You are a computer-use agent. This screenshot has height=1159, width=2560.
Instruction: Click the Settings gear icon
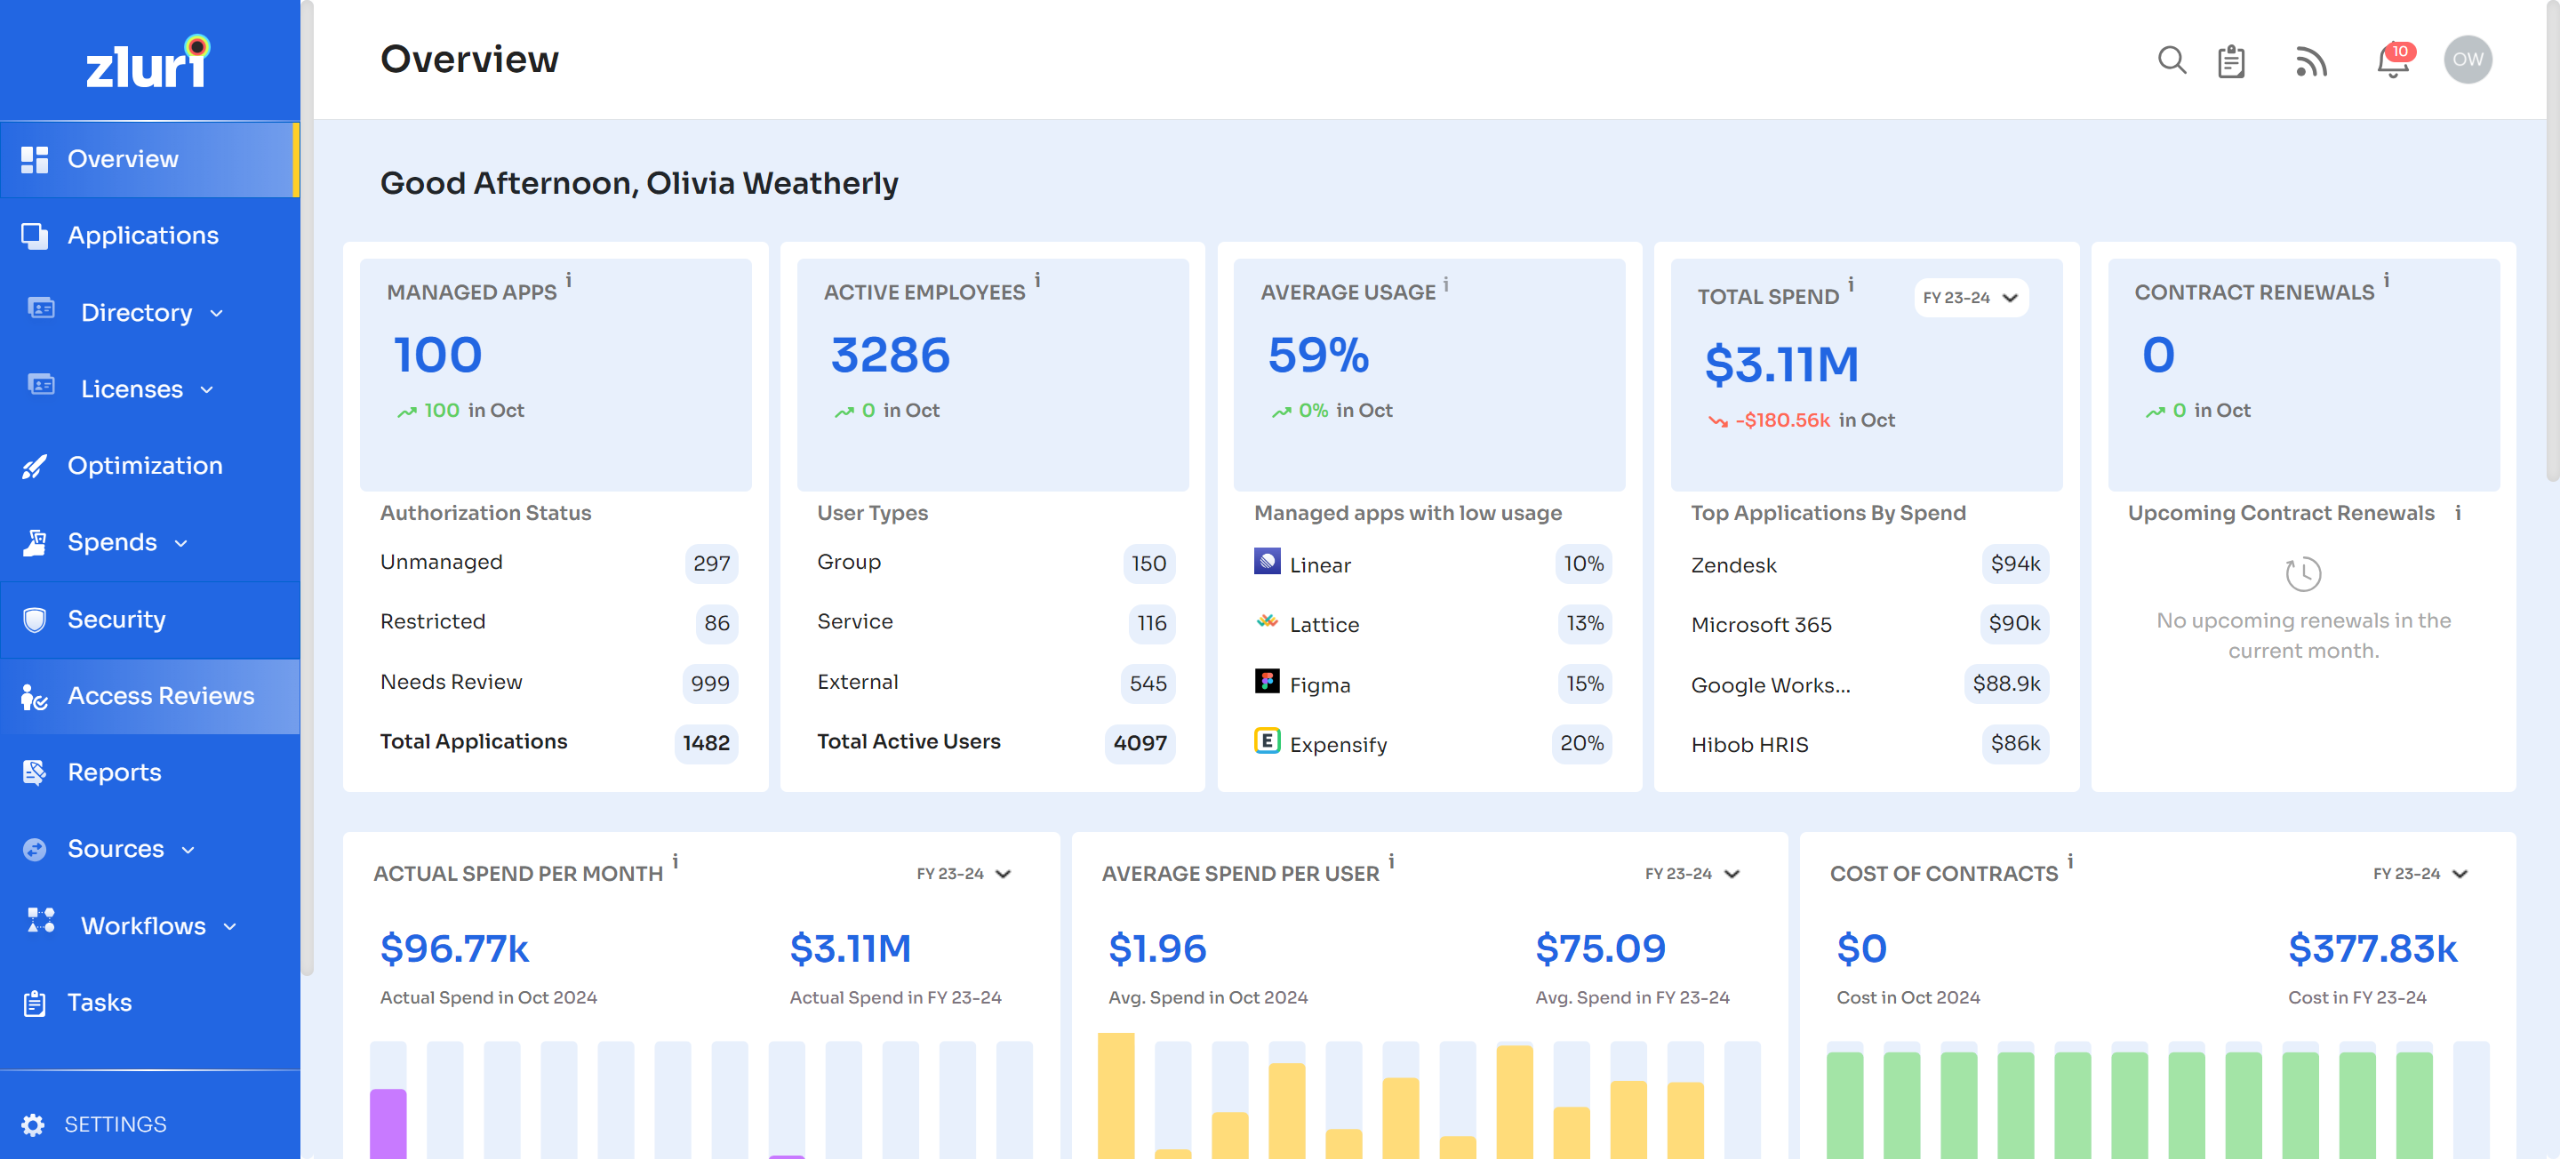coord(33,1124)
